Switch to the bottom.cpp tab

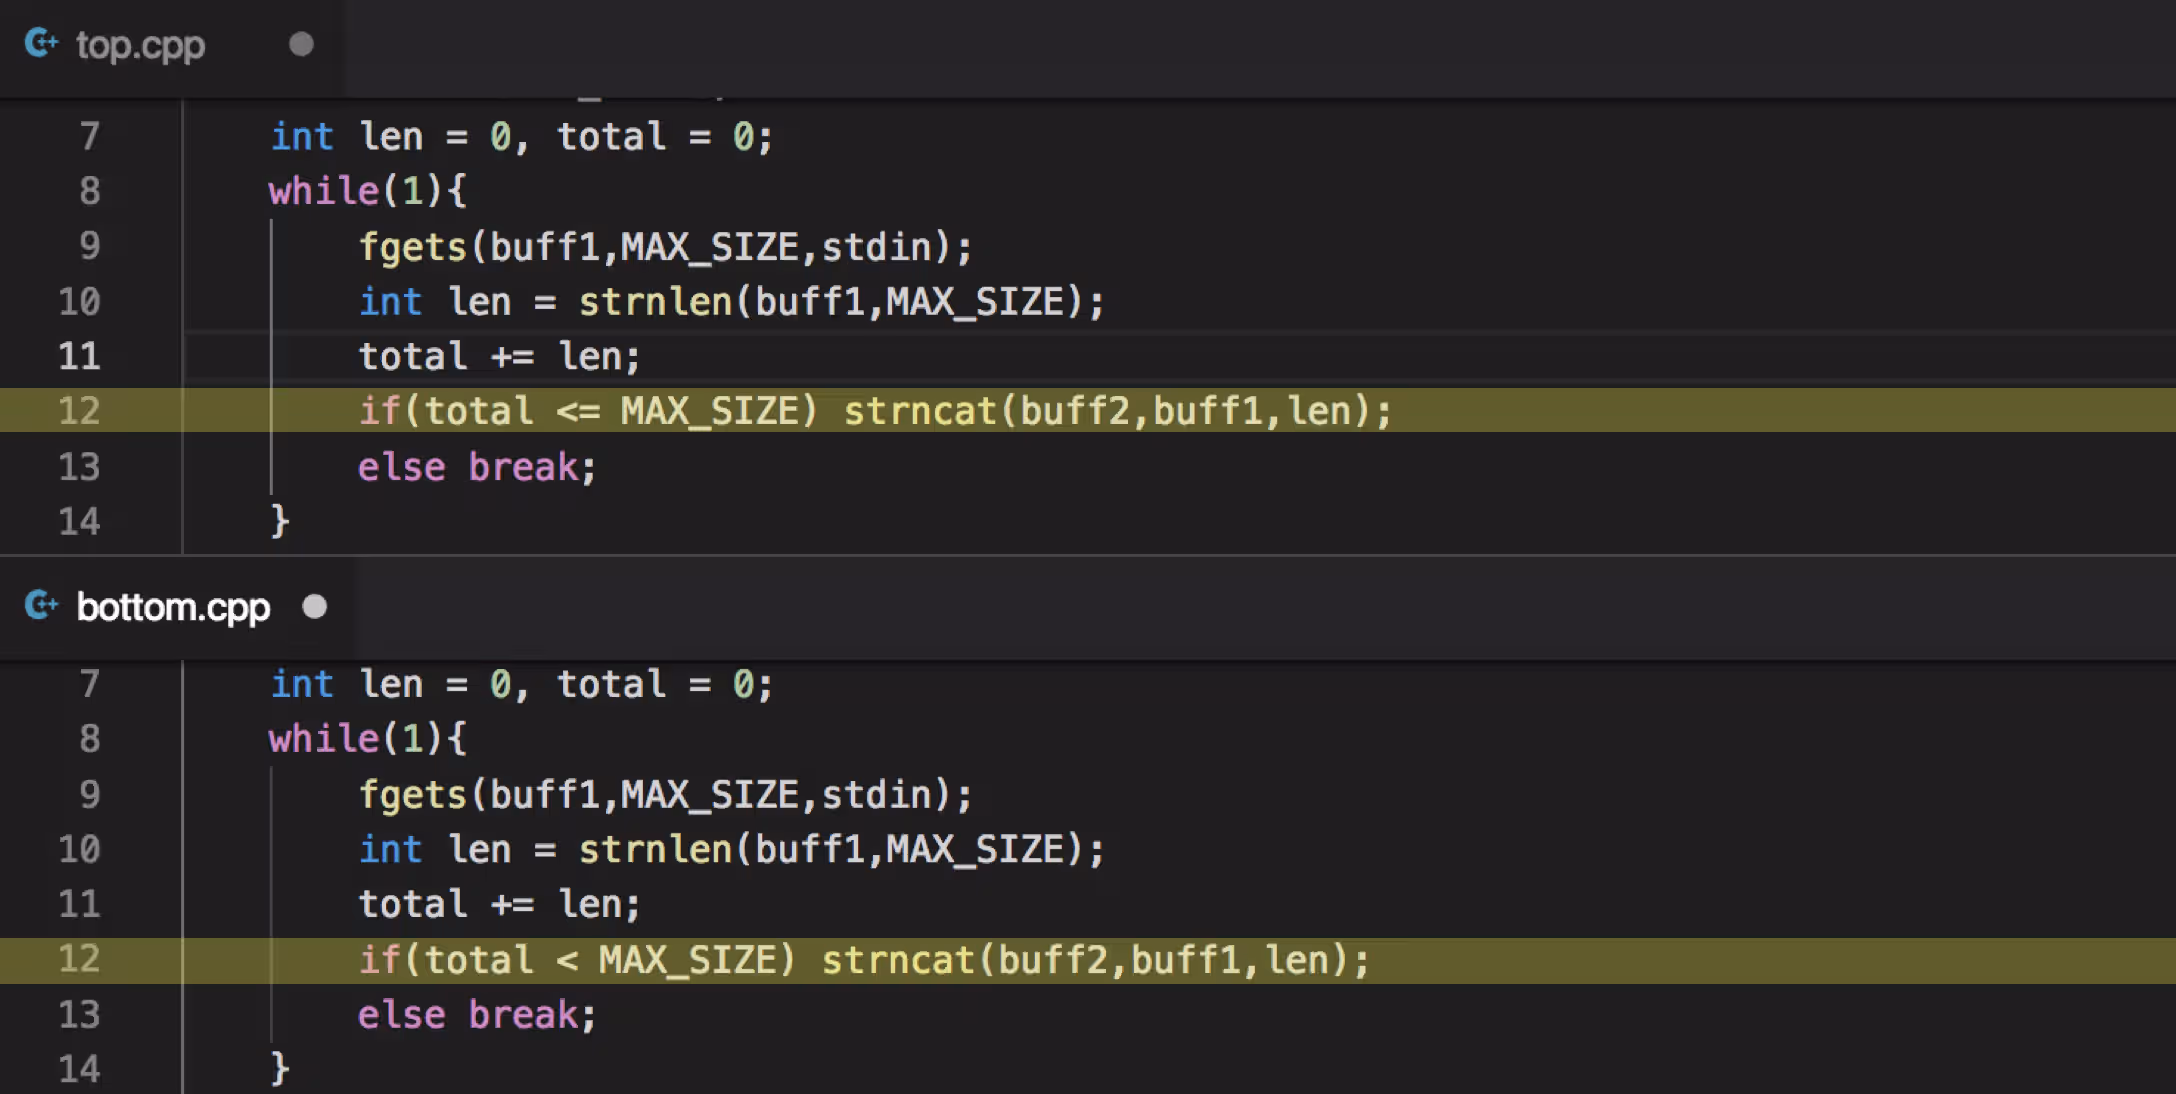pos(173,607)
